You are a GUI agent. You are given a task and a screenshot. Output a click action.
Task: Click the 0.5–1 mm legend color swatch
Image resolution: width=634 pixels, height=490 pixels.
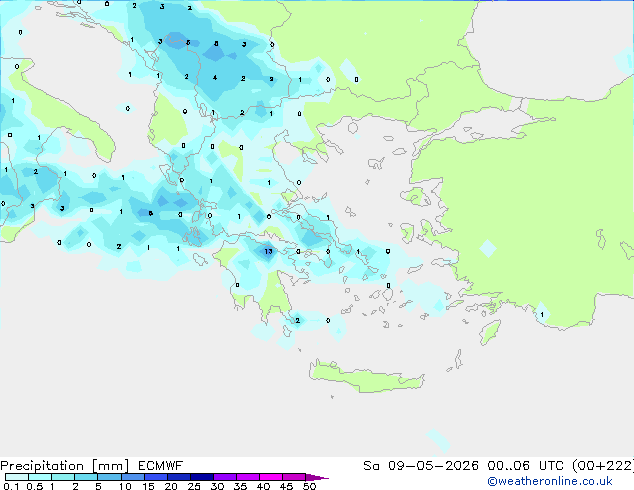point(40,477)
